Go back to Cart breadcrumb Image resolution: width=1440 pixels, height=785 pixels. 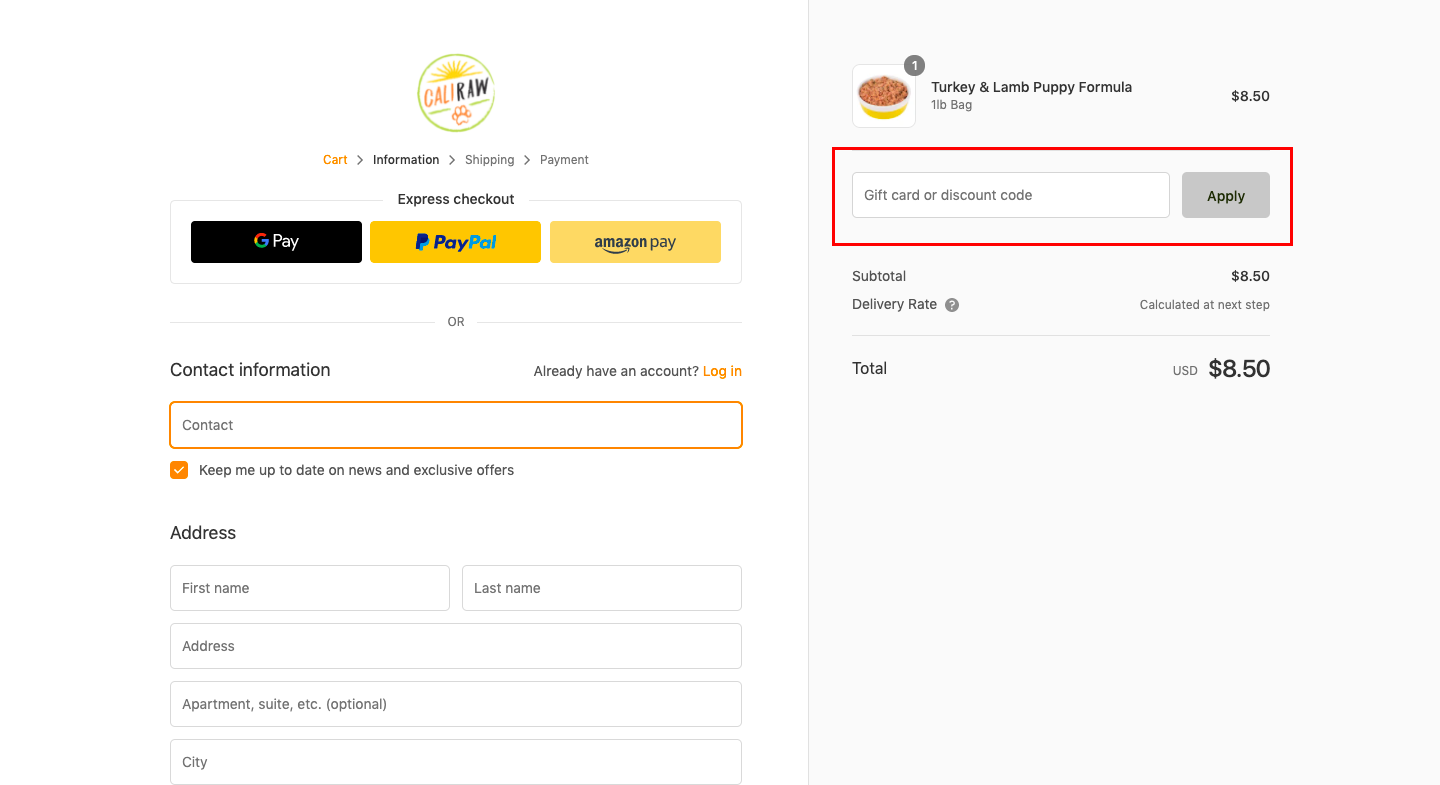pos(335,160)
